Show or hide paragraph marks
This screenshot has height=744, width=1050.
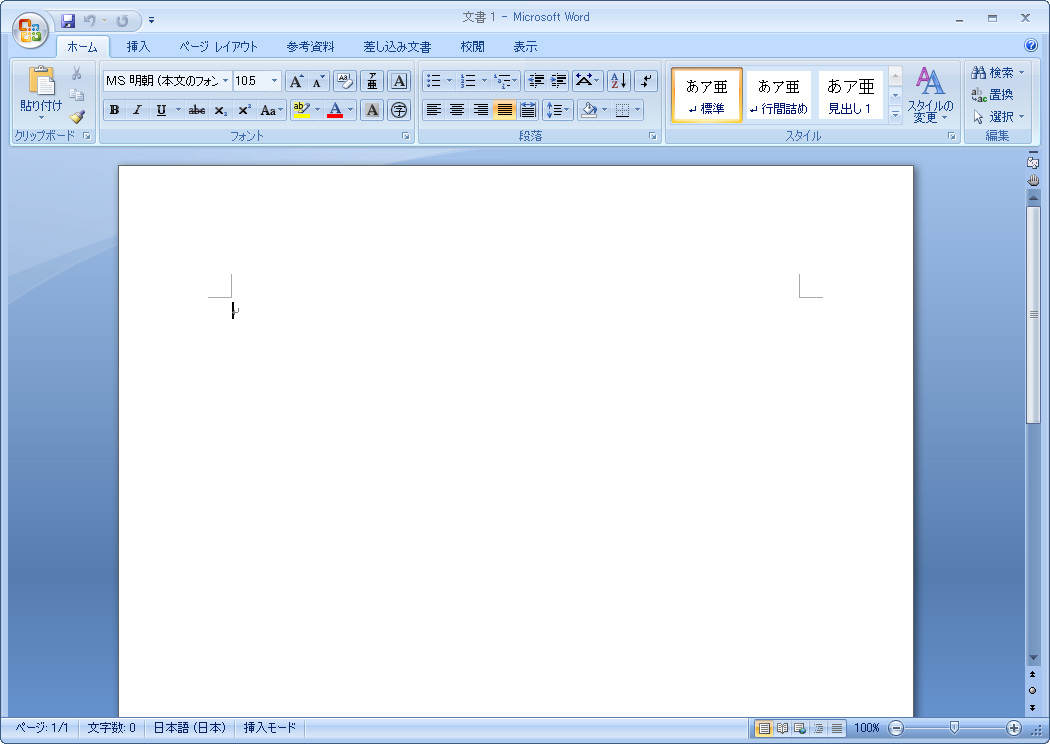(x=646, y=81)
